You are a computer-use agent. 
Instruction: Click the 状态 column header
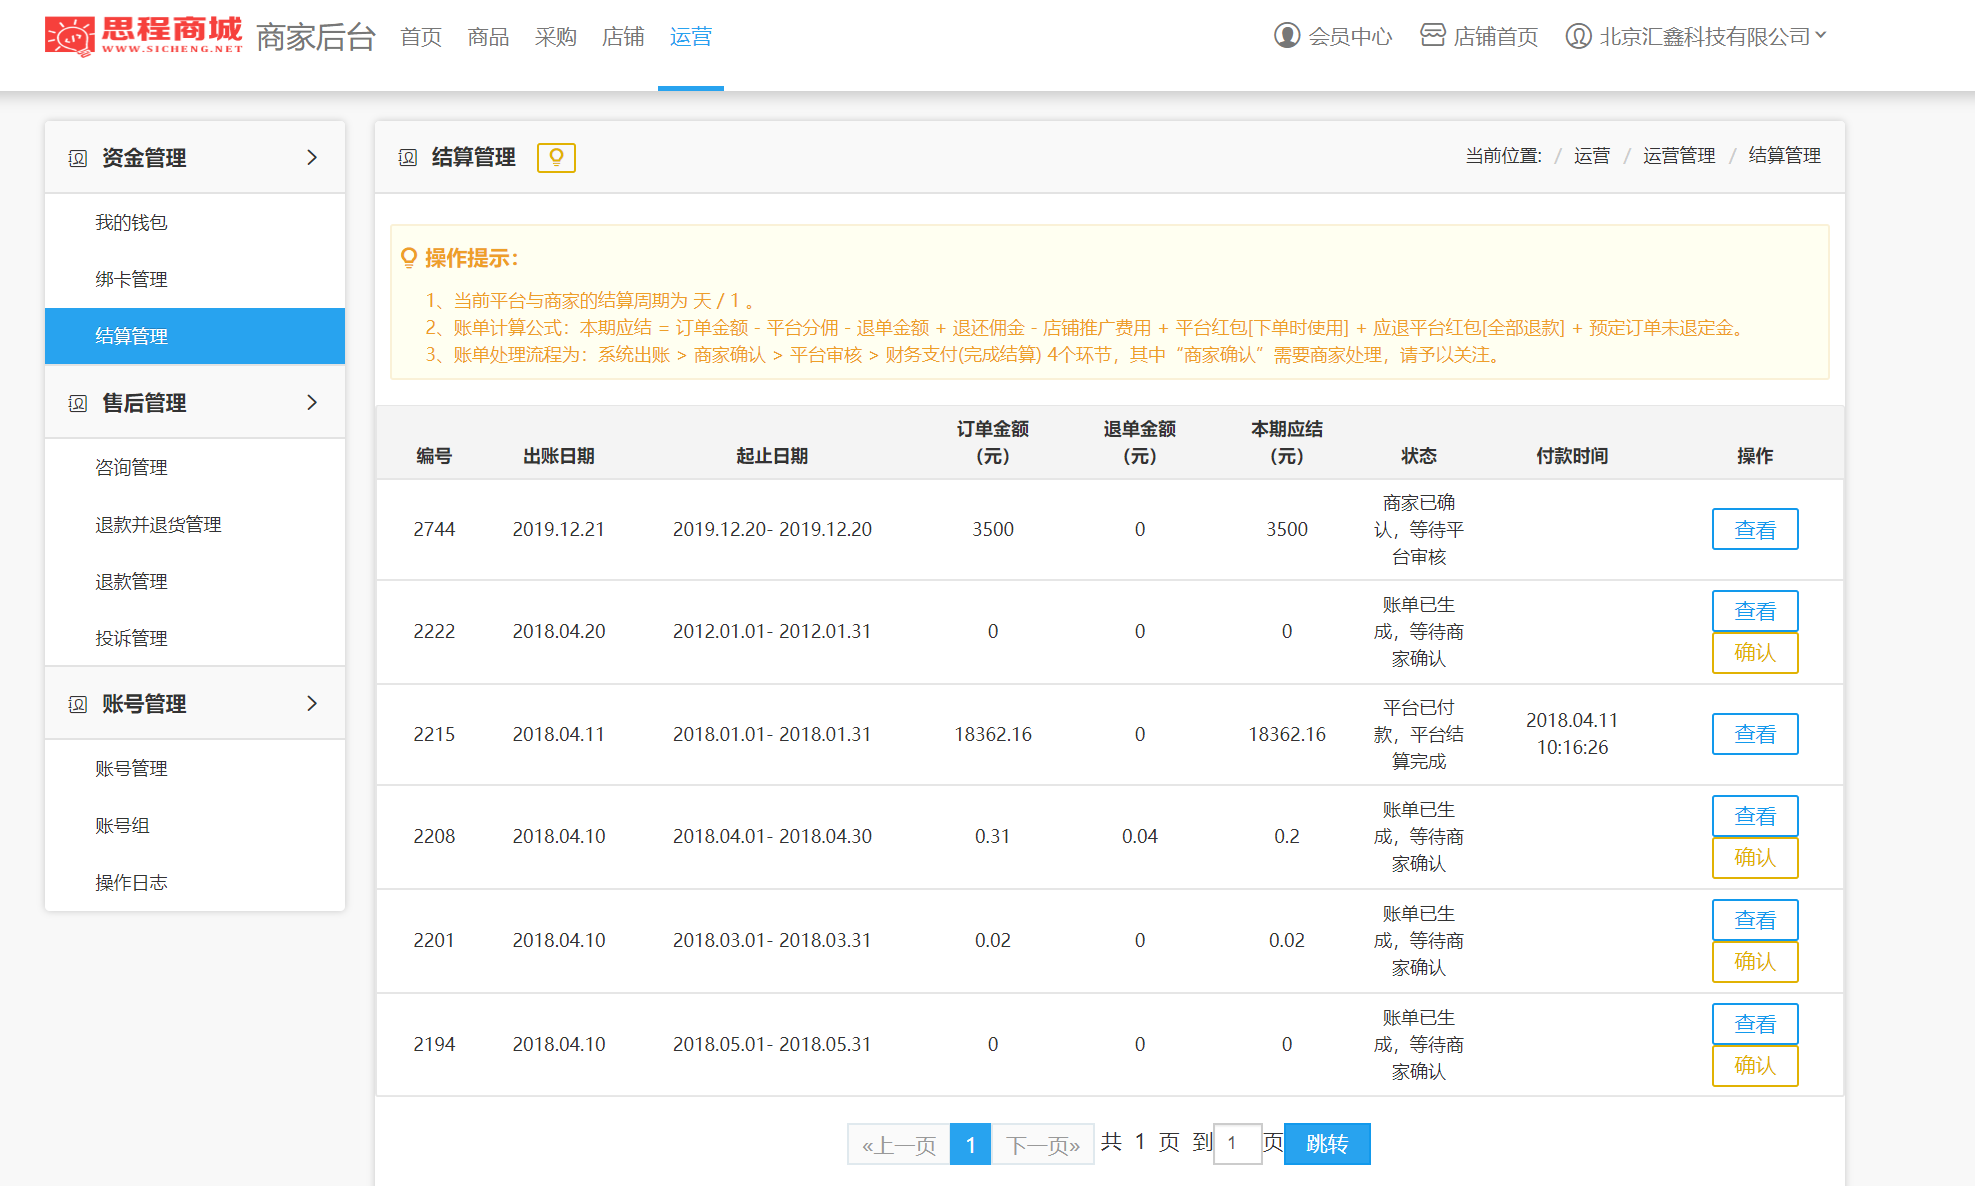(x=1419, y=456)
